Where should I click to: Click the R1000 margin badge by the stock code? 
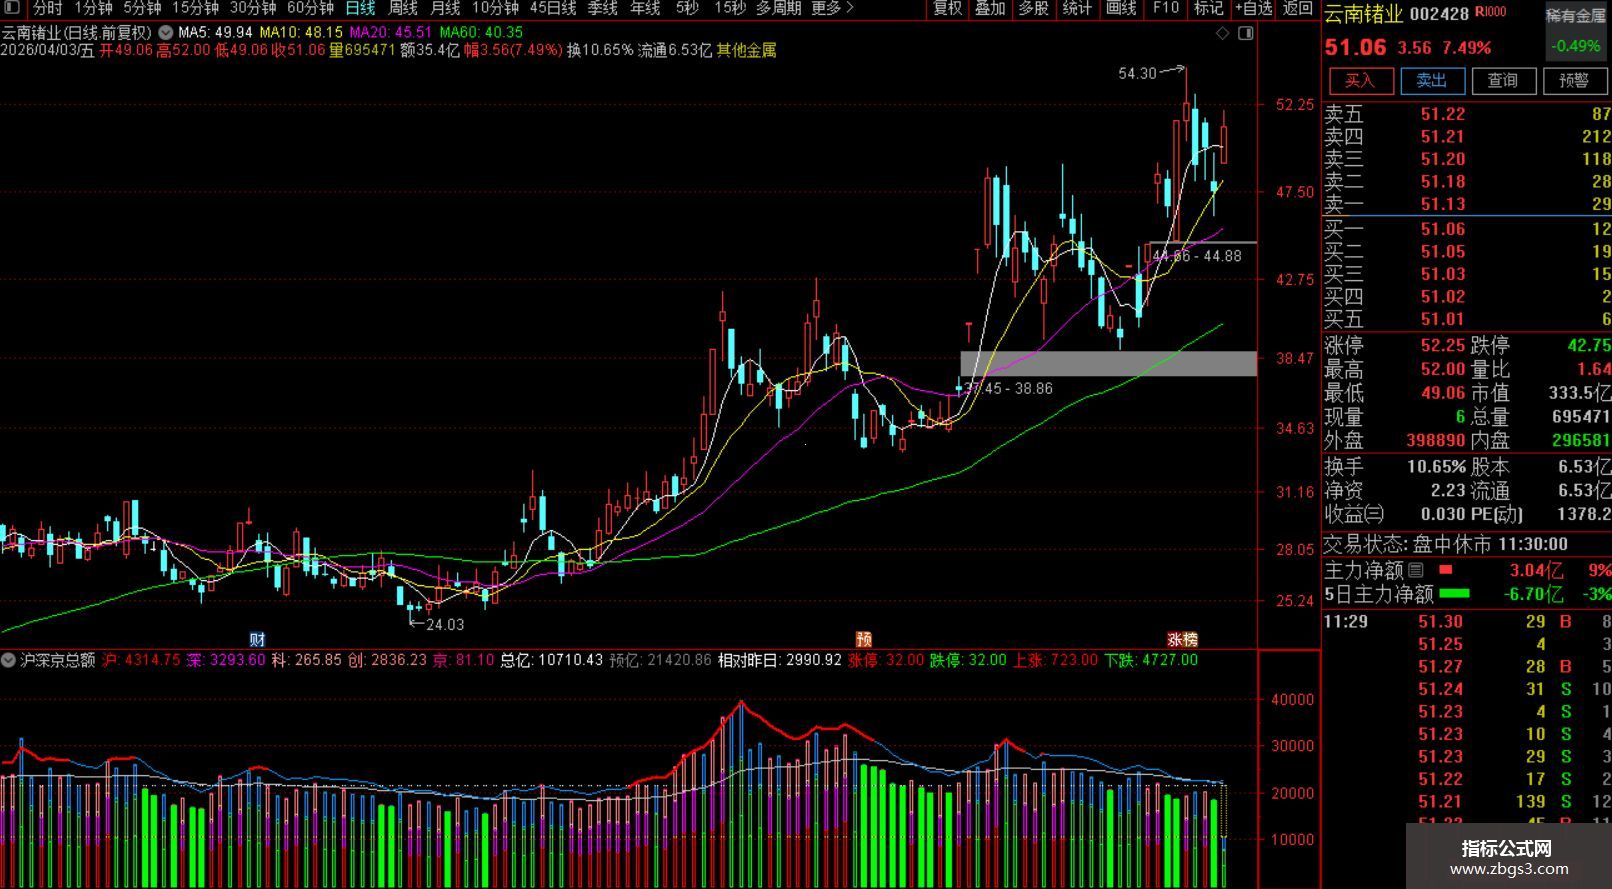(x=1490, y=12)
